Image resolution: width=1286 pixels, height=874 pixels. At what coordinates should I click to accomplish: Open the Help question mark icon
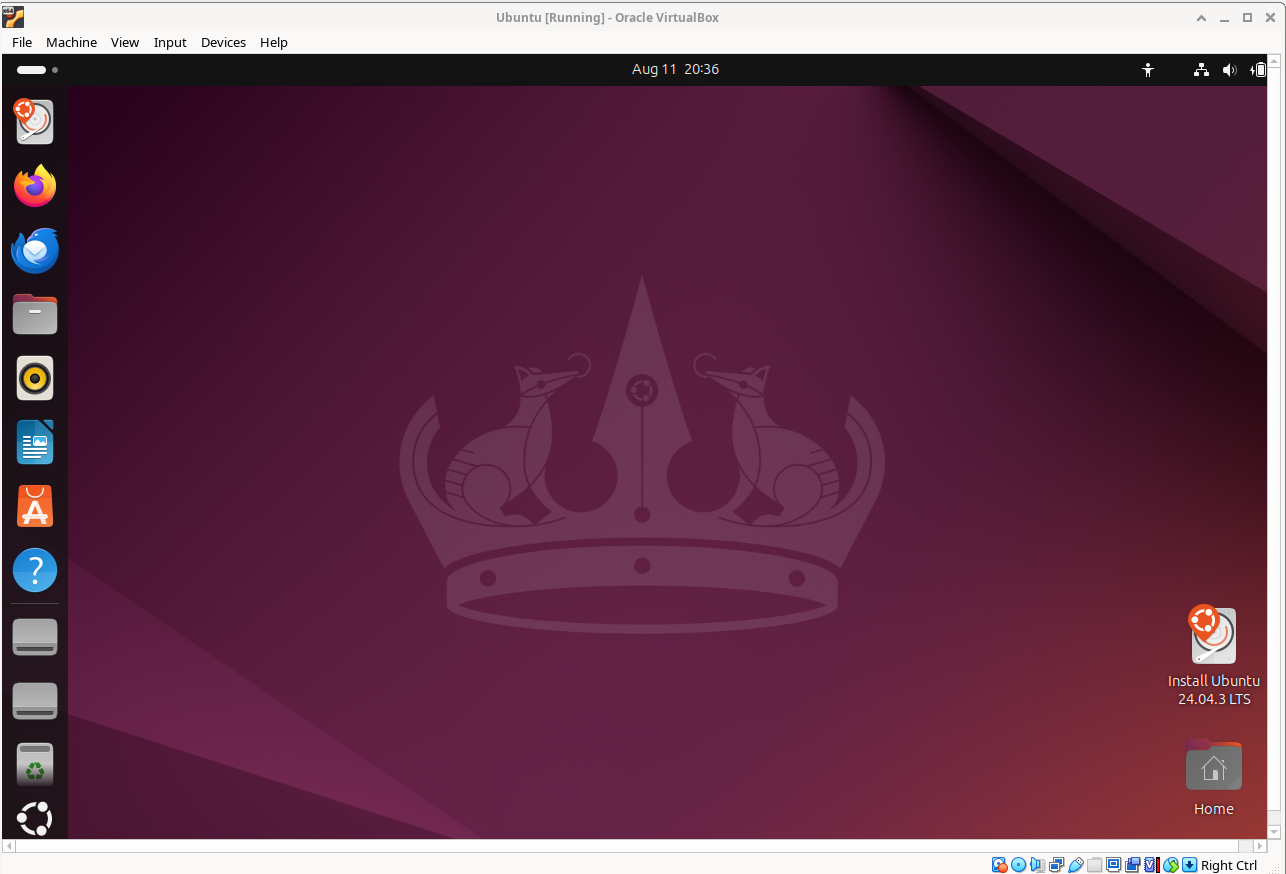[35, 571]
